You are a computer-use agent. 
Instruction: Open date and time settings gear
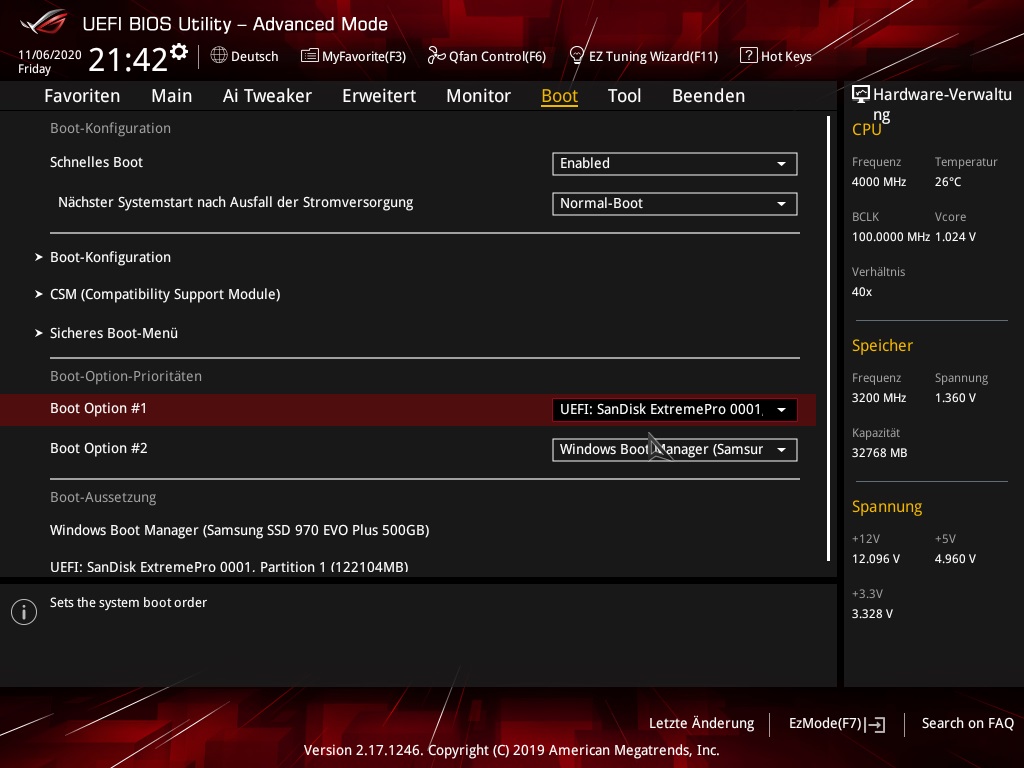tap(179, 52)
